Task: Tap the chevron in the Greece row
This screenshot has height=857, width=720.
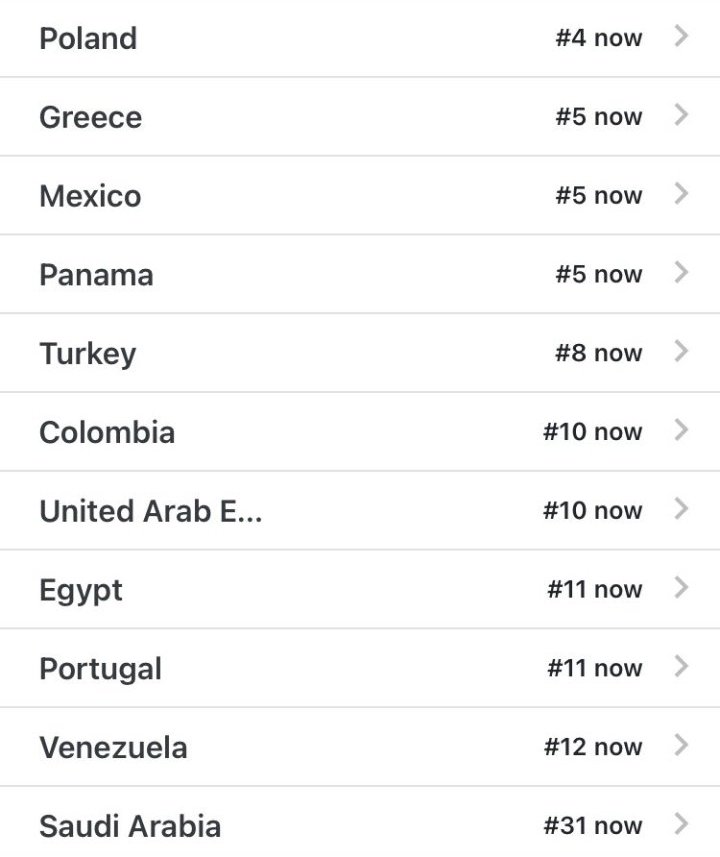Action: 681,116
